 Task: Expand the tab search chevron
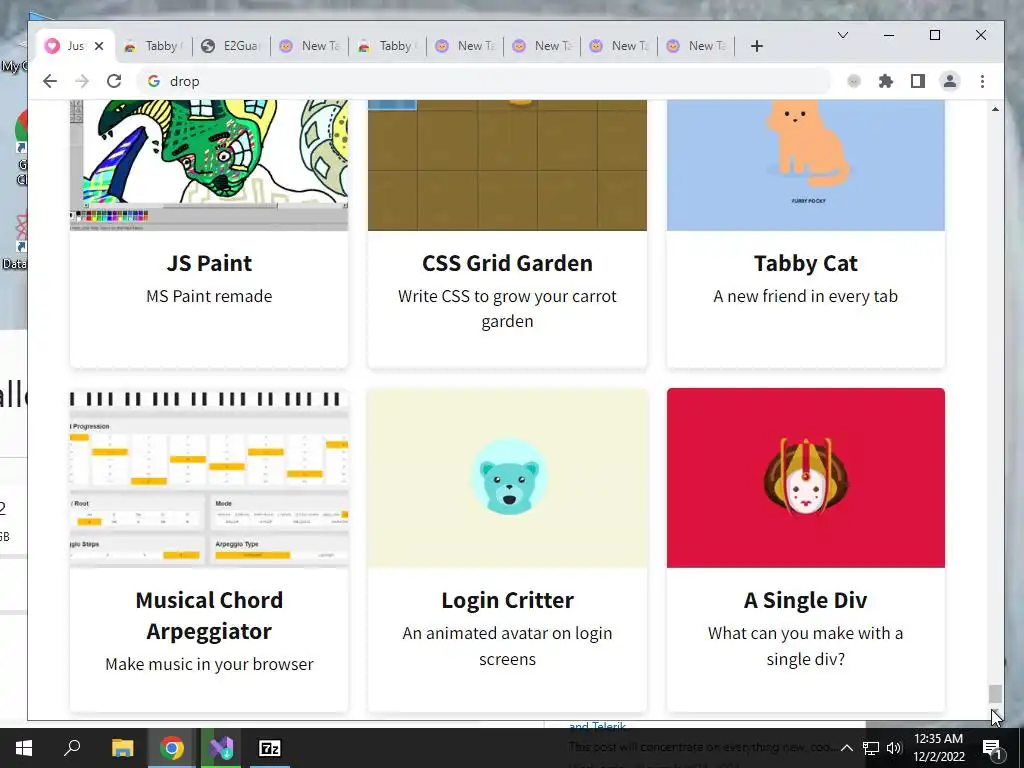click(843, 35)
